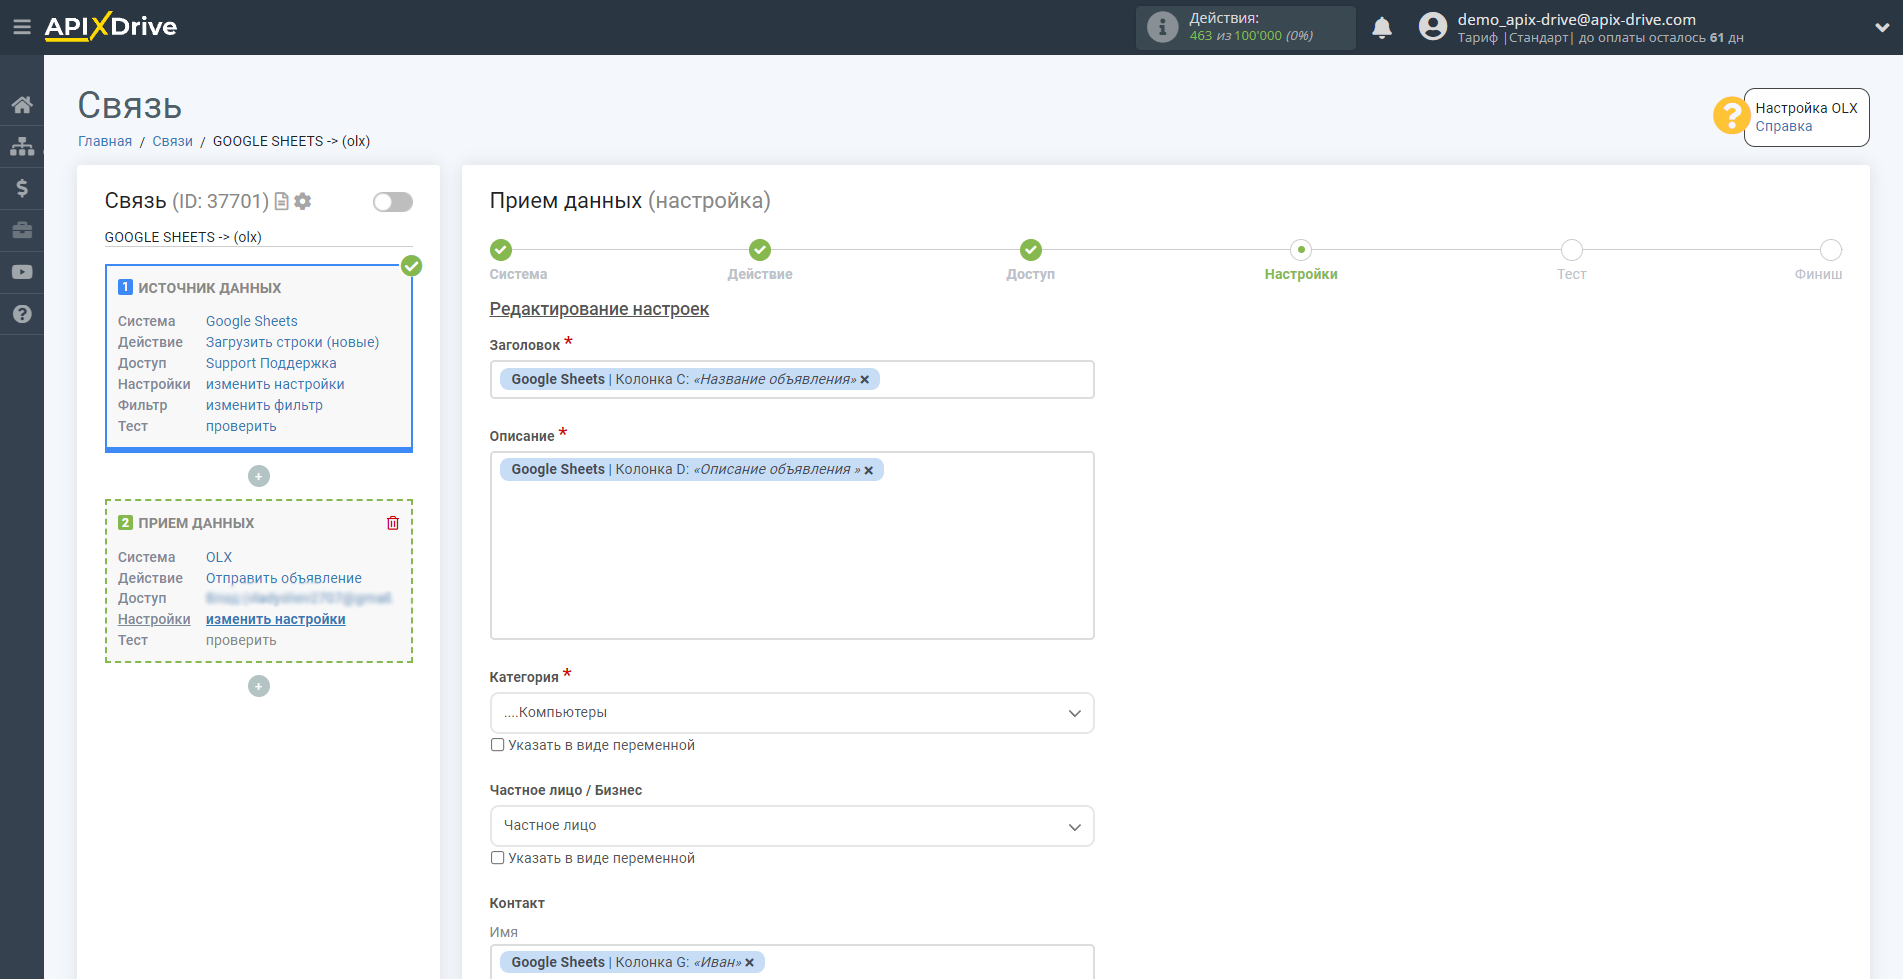Click the data source completed checkmark

(x=411, y=266)
